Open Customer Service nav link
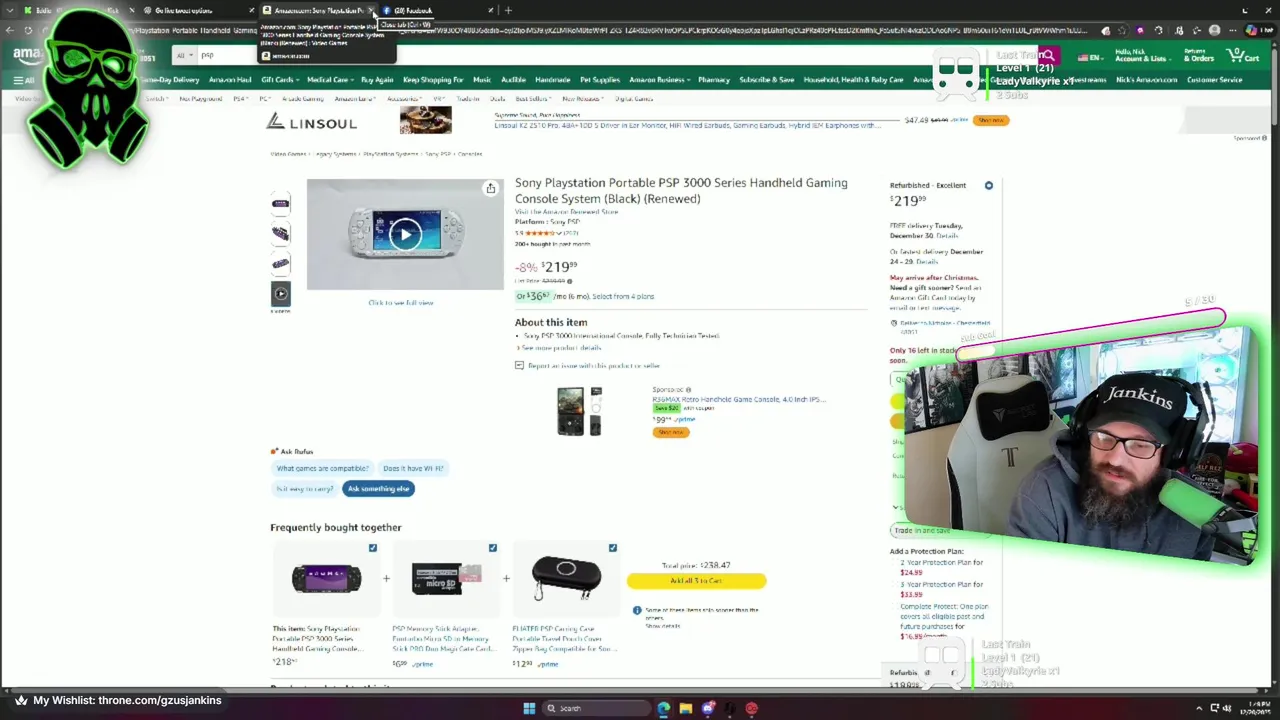Viewport: 1280px width, 720px height. [1214, 80]
